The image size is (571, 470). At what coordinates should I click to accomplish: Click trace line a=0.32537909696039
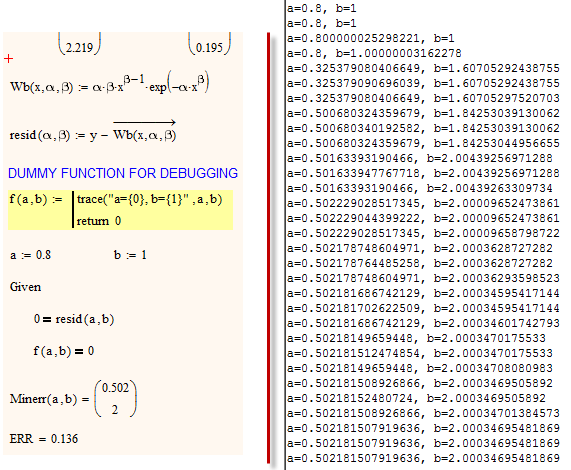(423, 83)
